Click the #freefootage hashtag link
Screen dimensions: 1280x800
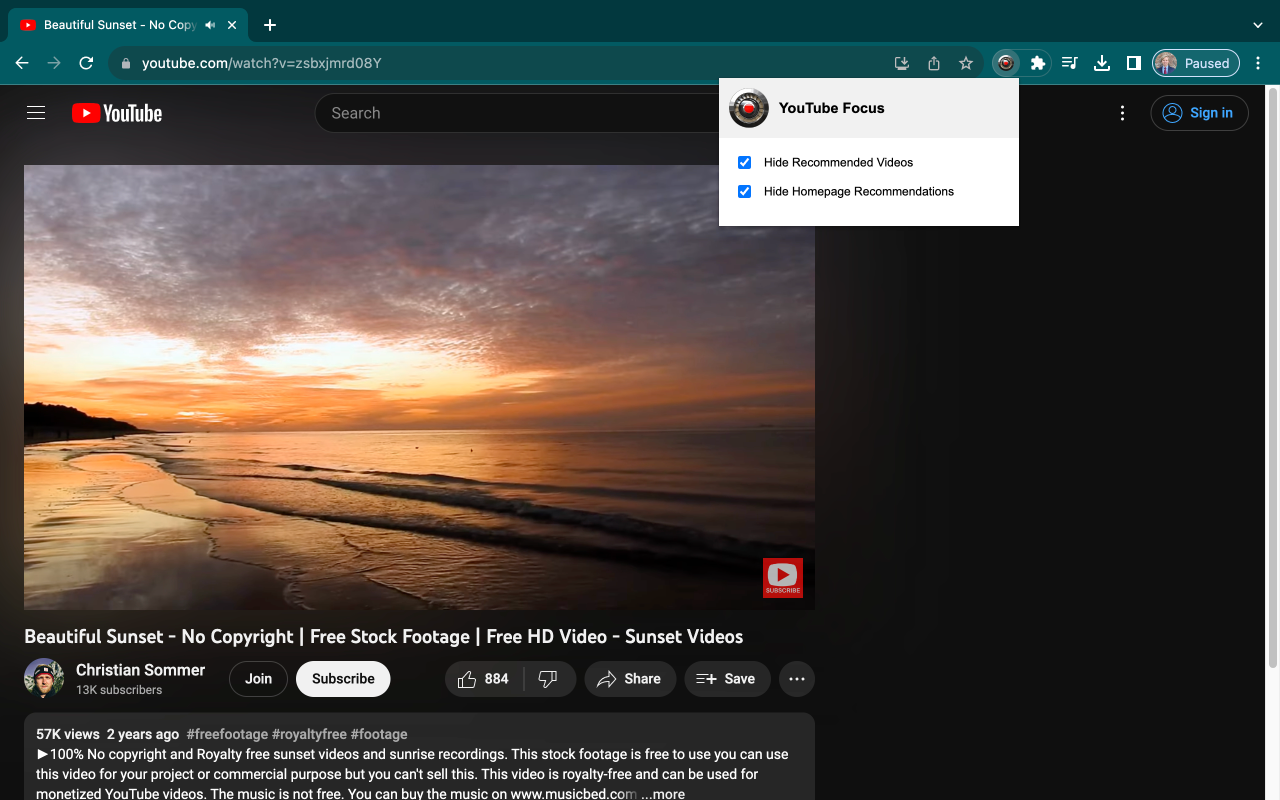pos(227,733)
